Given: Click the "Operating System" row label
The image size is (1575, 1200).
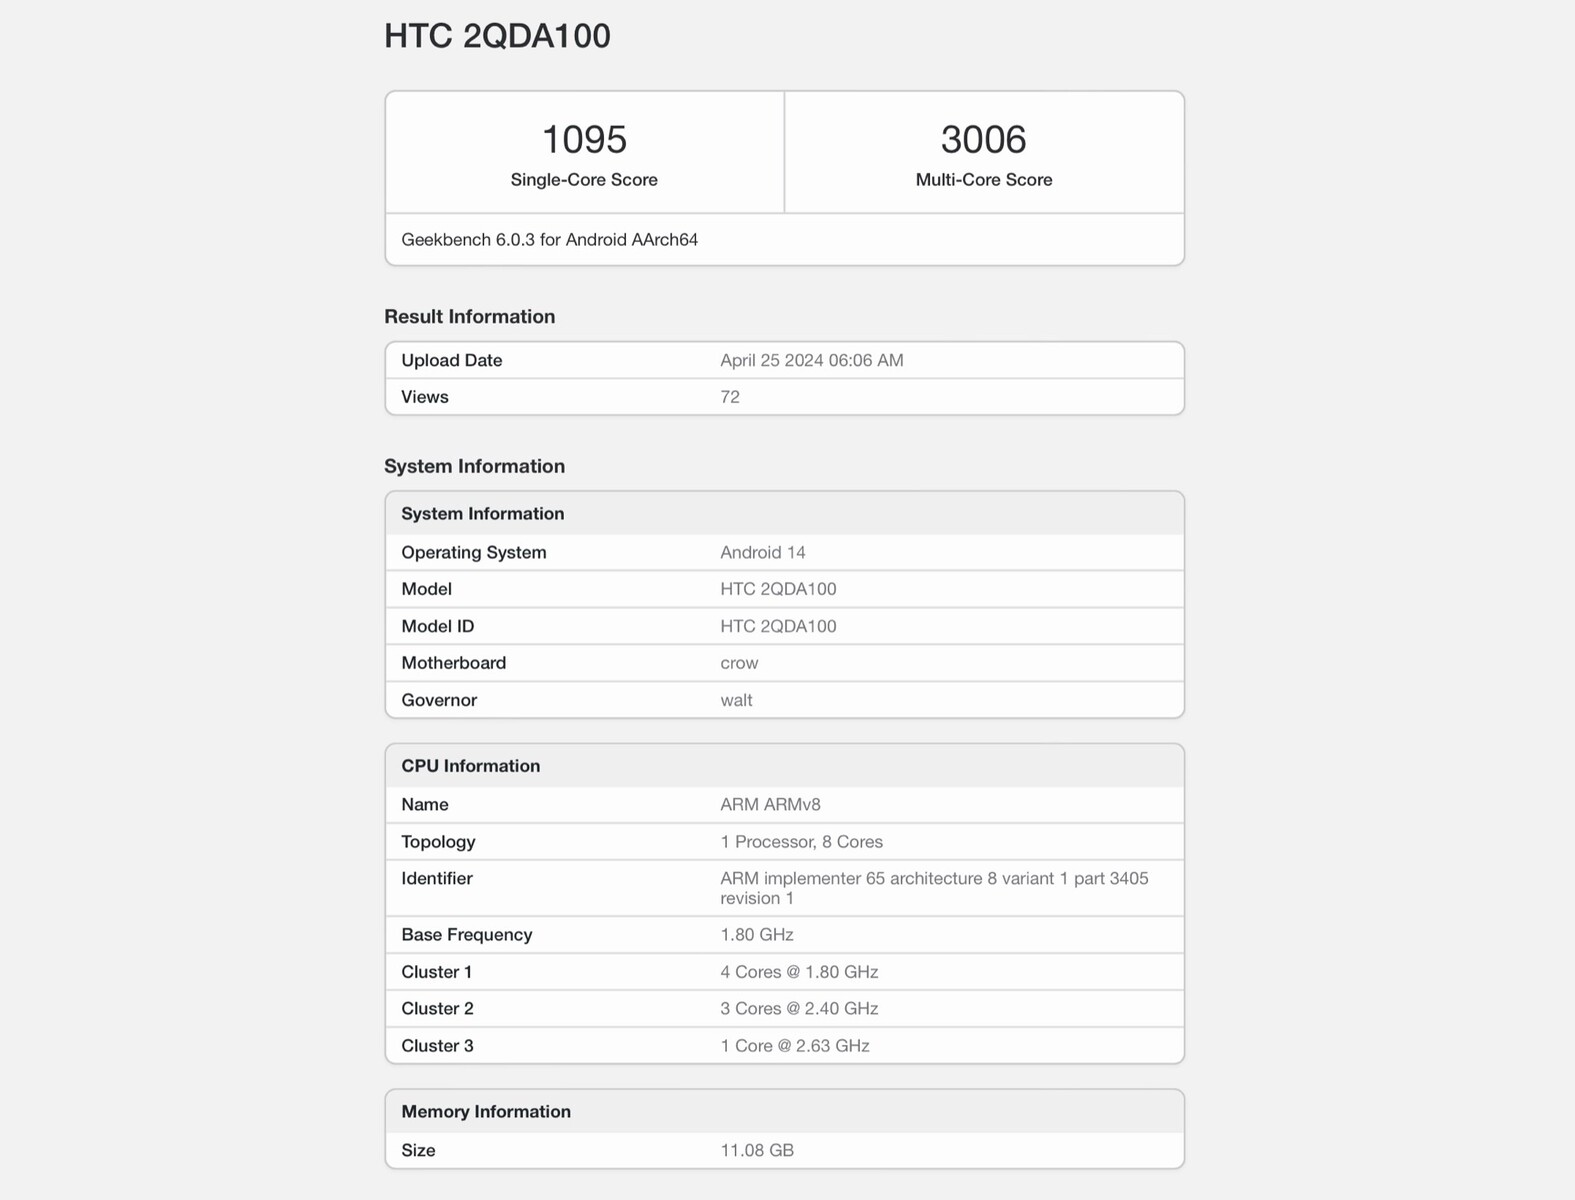Looking at the screenshot, I should (474, 552).
